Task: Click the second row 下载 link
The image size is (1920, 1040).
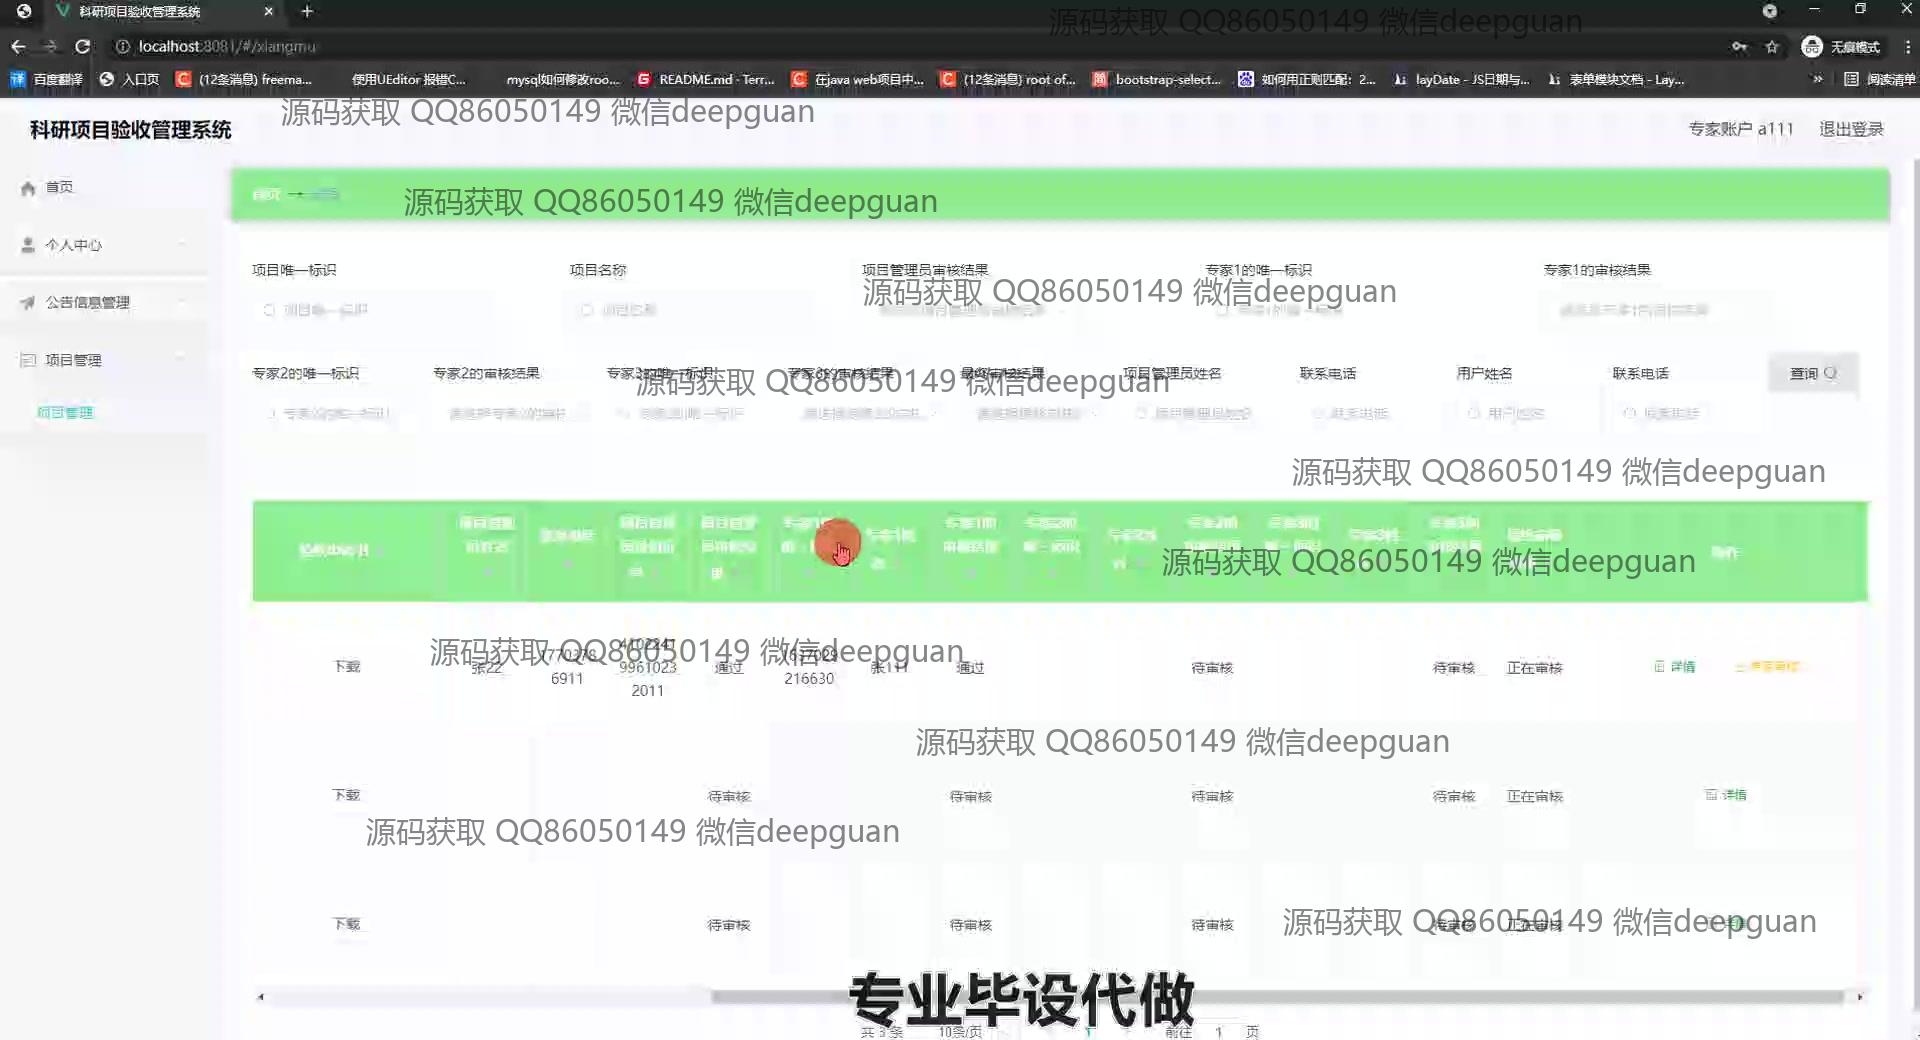Action: (x=346, y=795)
